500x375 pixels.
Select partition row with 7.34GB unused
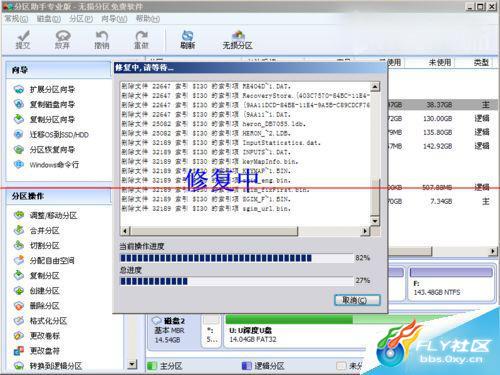[443, 201]
